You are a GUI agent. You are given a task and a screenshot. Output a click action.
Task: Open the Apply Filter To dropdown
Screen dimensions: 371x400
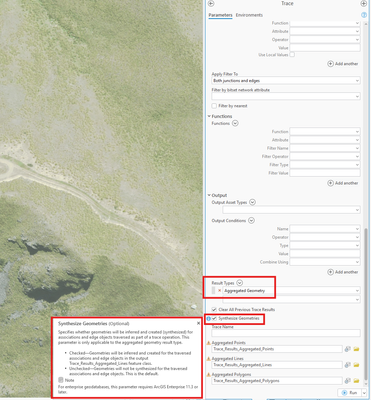pos(286,81)
